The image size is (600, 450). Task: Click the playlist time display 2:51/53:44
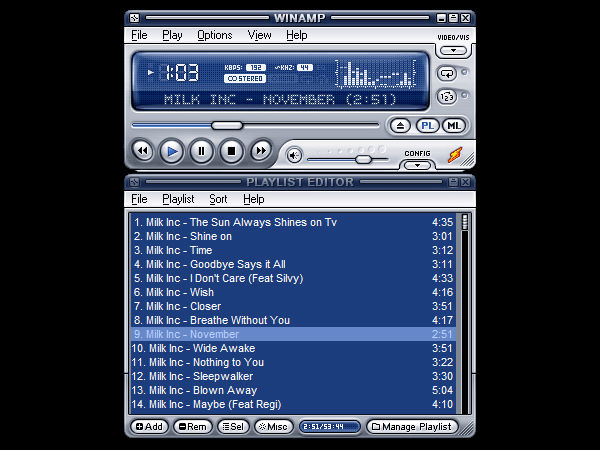329,426
